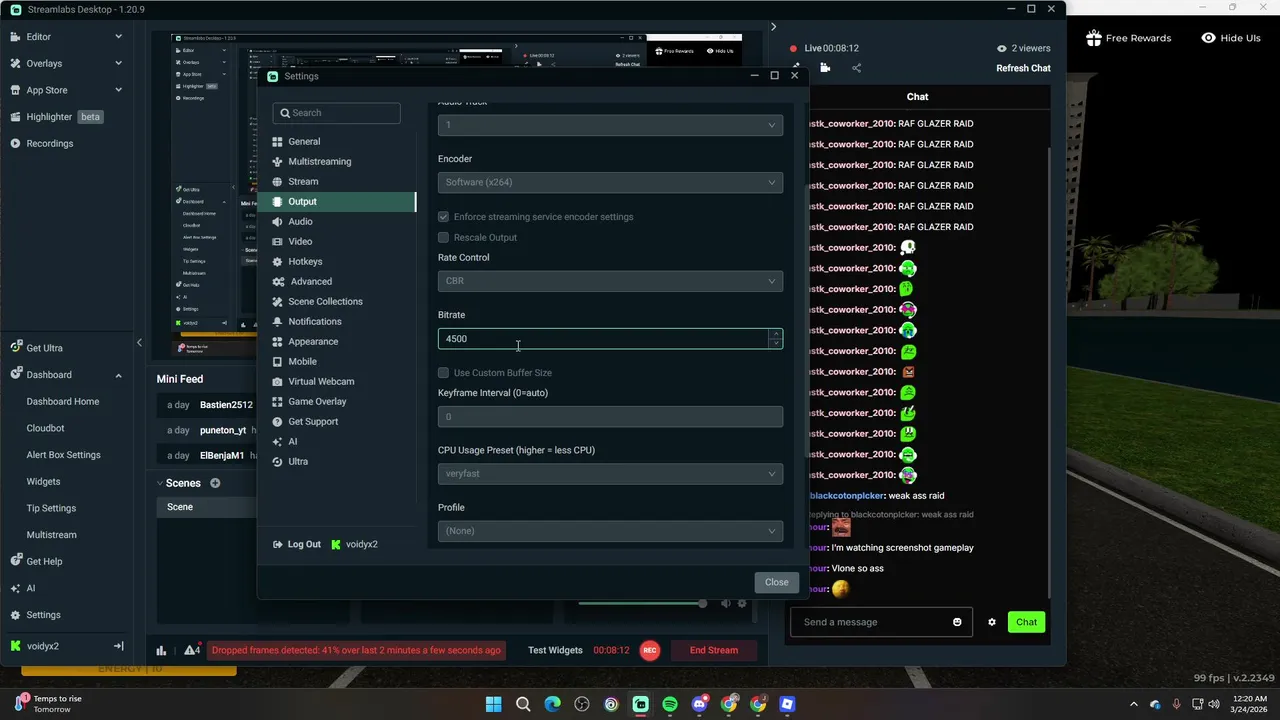Open the Audio Track dropdown

coord(610,125)
